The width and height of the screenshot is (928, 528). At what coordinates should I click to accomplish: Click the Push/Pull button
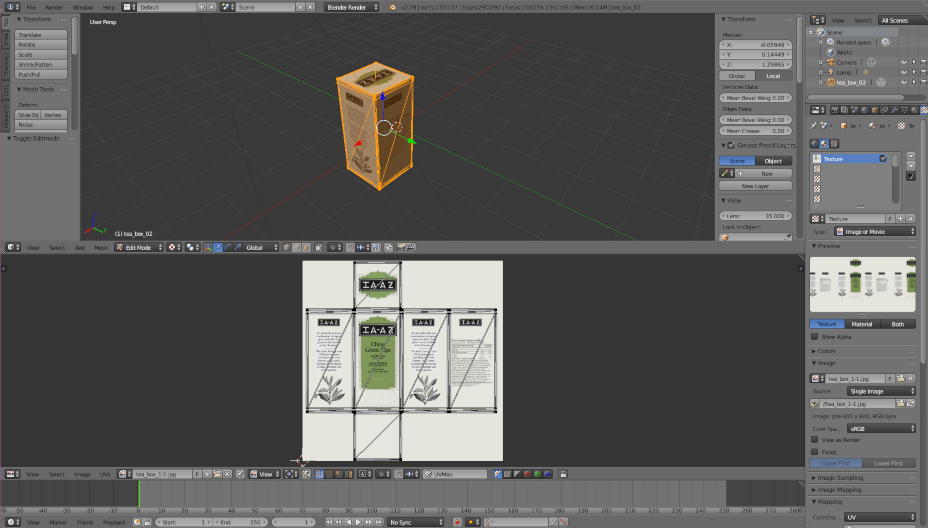click(41, 74)
